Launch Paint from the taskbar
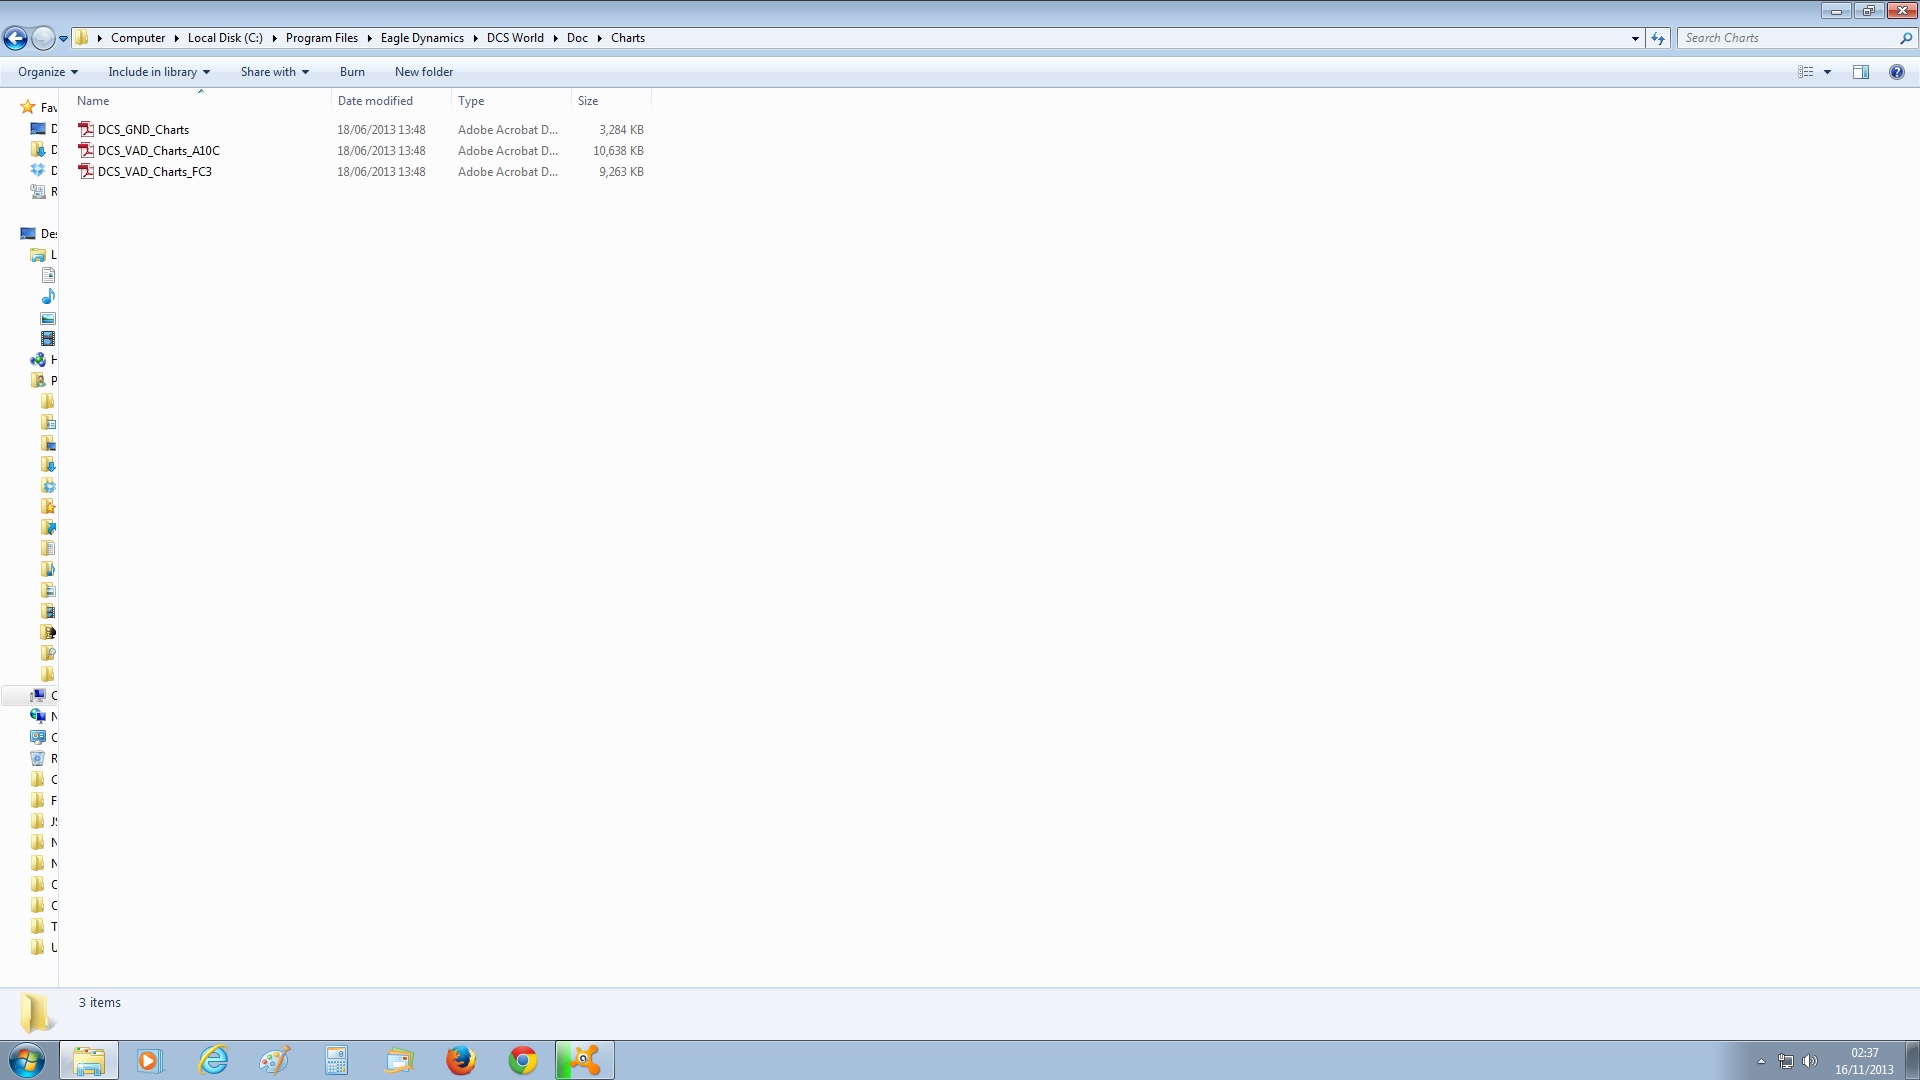 point(274,1060)
